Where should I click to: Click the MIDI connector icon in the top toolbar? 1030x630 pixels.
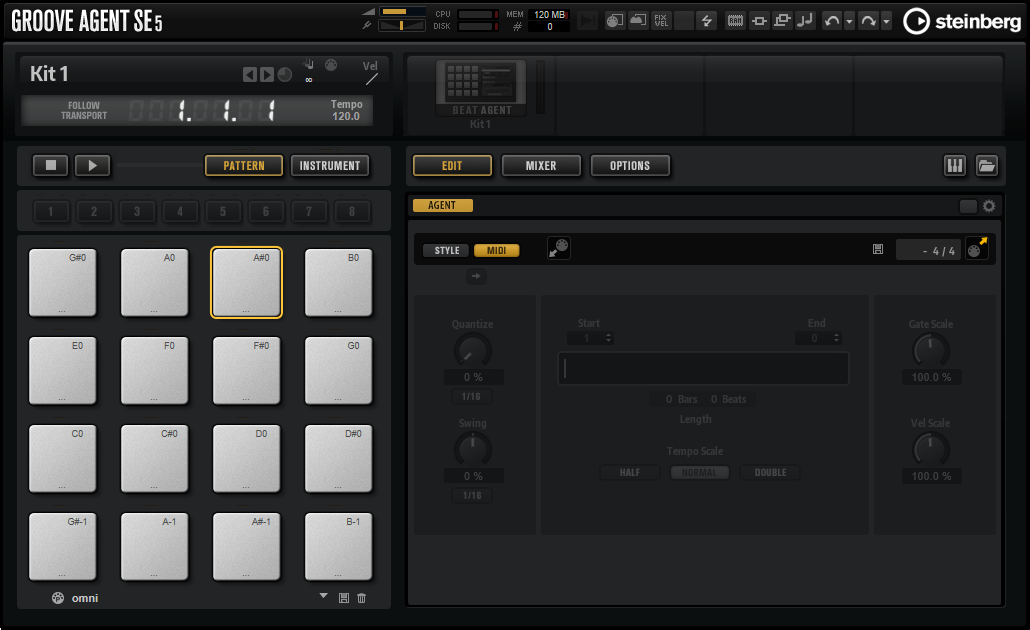click(614, 21)
